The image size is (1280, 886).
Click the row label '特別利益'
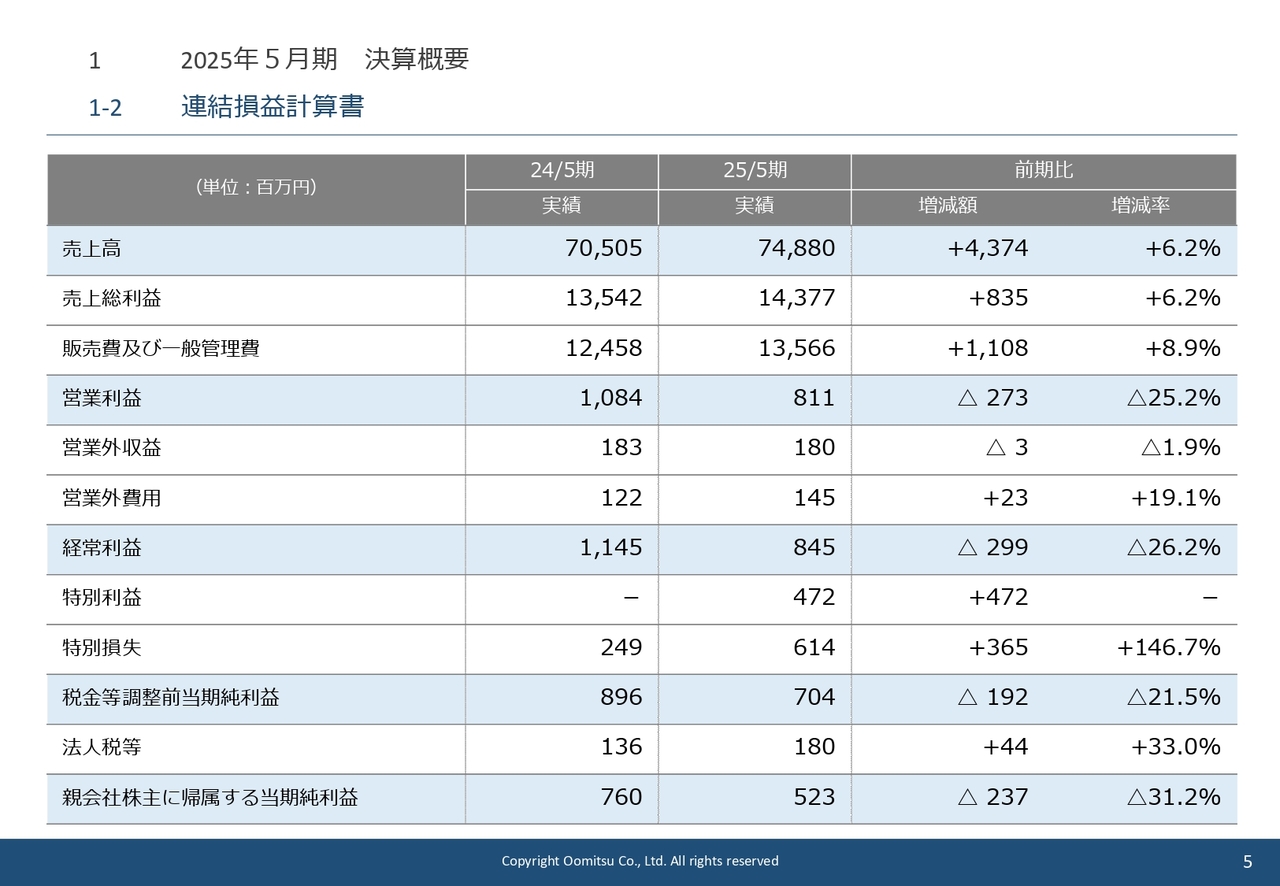pyautogui.click(x=102, y=598)
